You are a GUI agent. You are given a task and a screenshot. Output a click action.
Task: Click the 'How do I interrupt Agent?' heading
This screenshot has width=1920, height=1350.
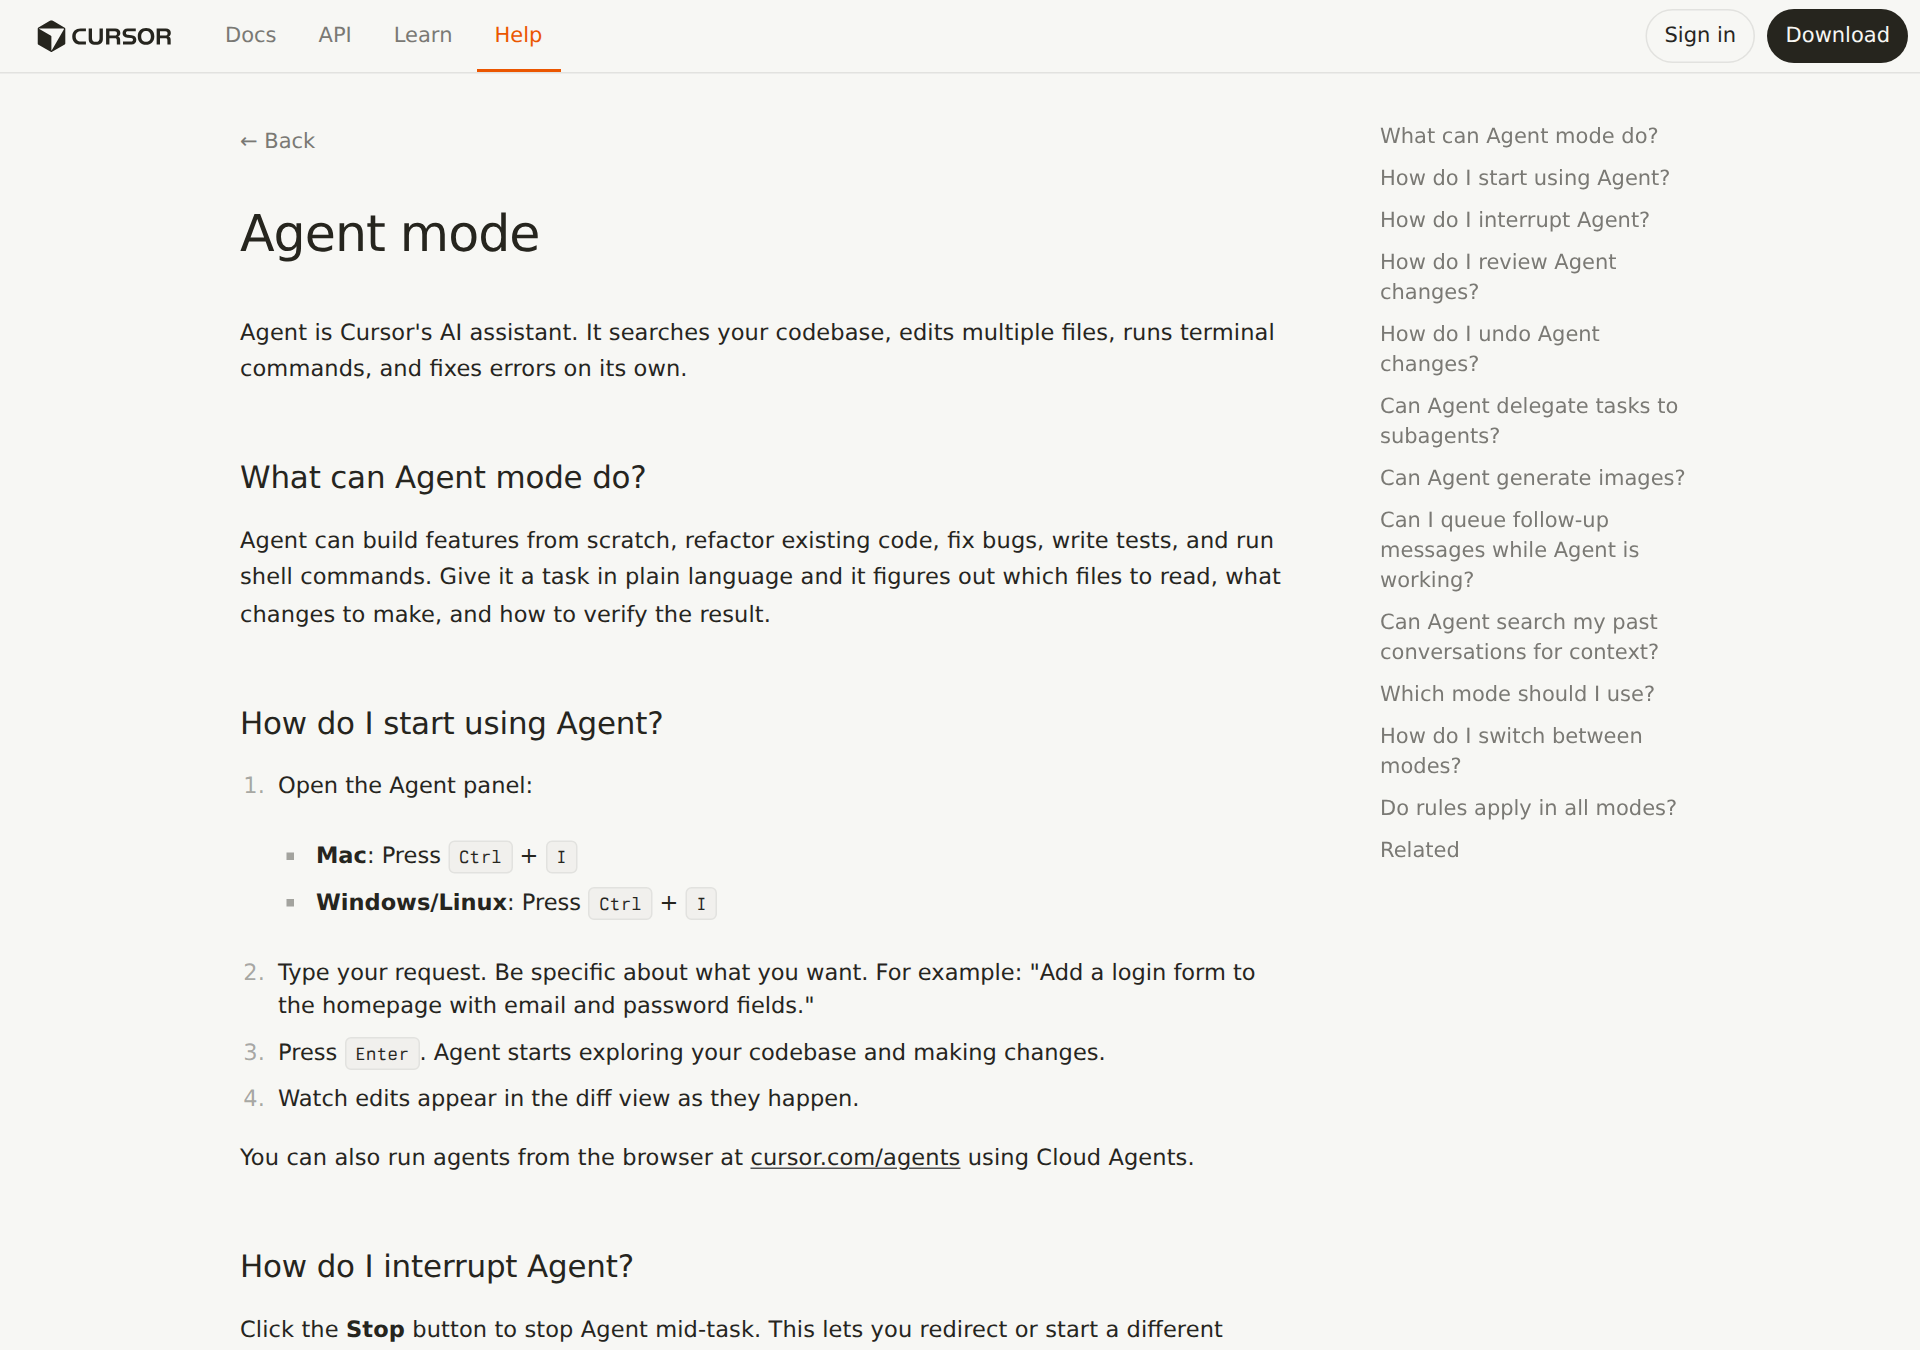coord(437,1267)
